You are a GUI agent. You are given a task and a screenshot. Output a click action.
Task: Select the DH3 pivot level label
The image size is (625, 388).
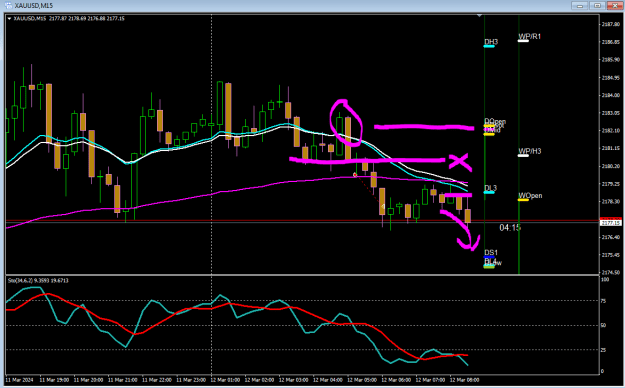[491, 42]
